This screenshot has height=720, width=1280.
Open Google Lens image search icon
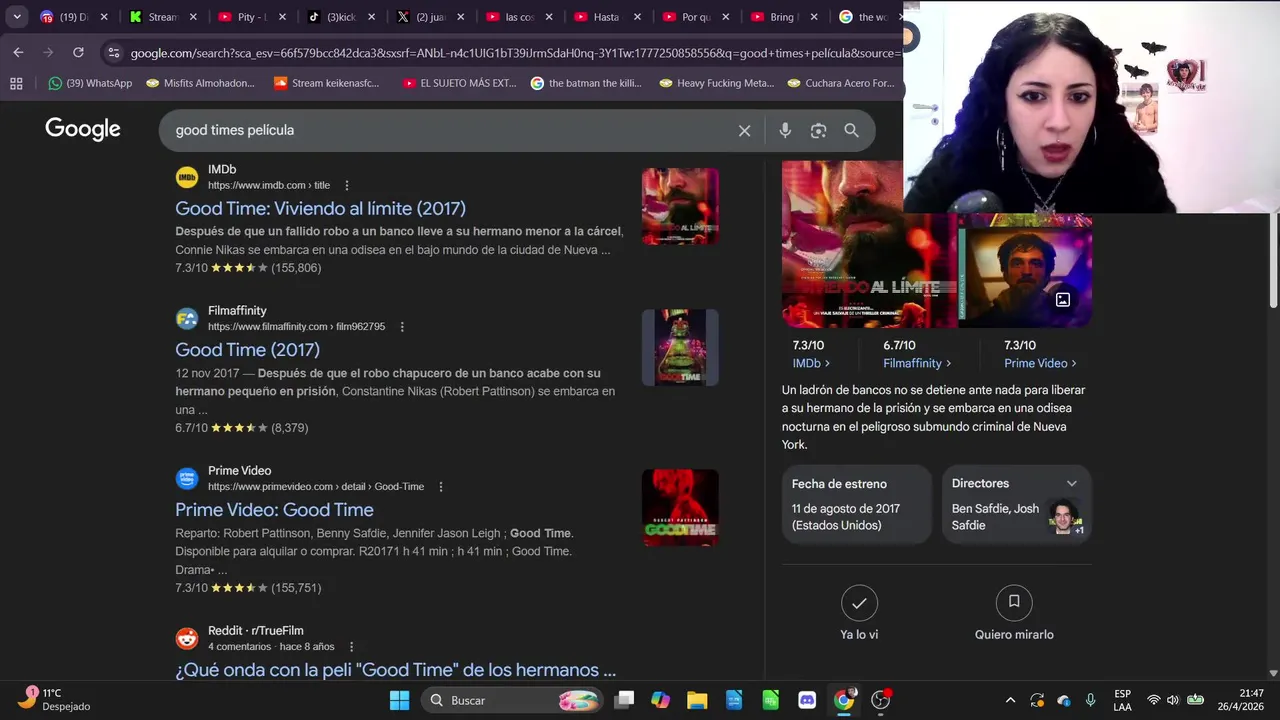818,130
